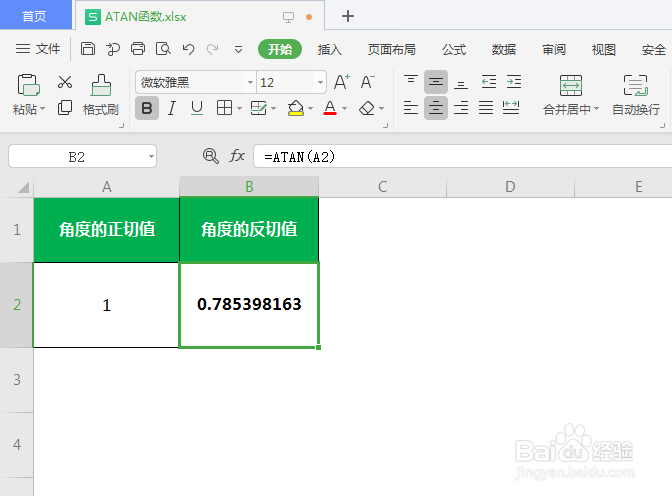Select cell A2 containing 1
This screenshot has height=496, width=672.
coord(106,305)
